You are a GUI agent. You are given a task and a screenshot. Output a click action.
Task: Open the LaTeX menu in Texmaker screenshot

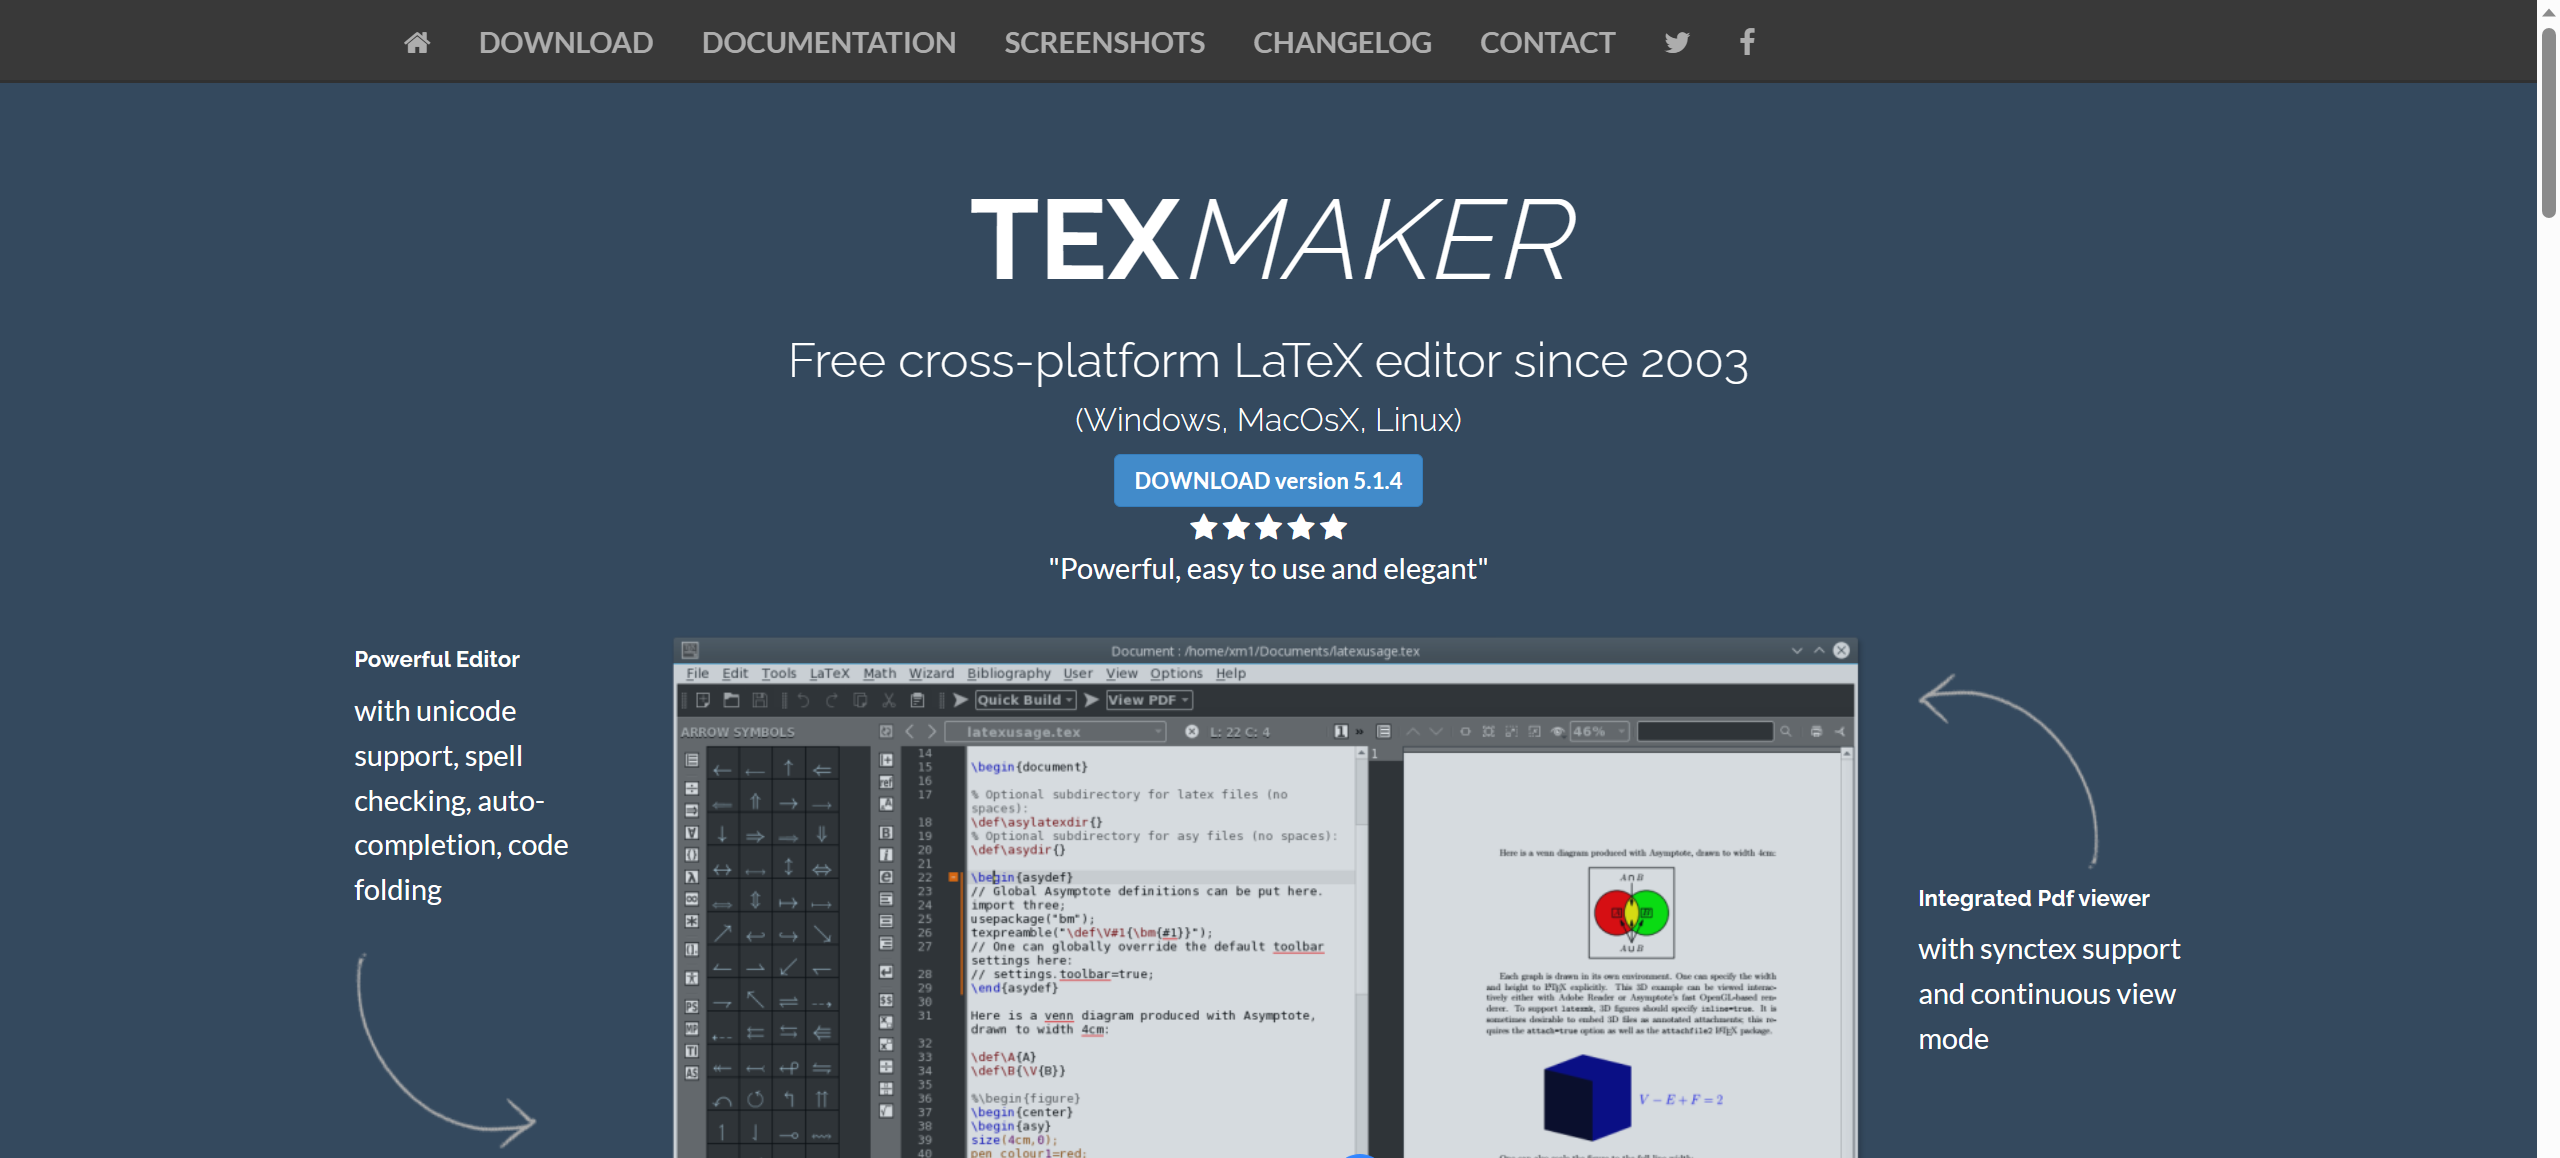[829, 673]
